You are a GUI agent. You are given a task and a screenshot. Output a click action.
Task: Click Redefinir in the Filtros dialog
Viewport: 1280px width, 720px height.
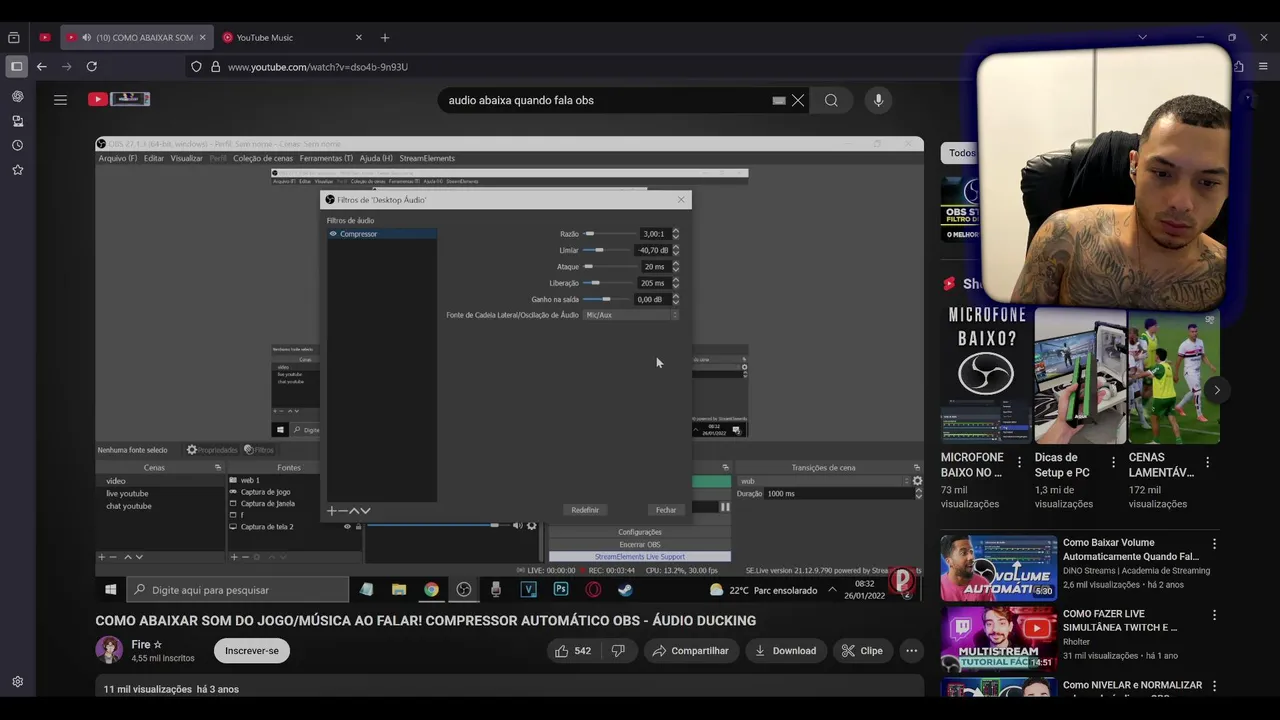585,510
